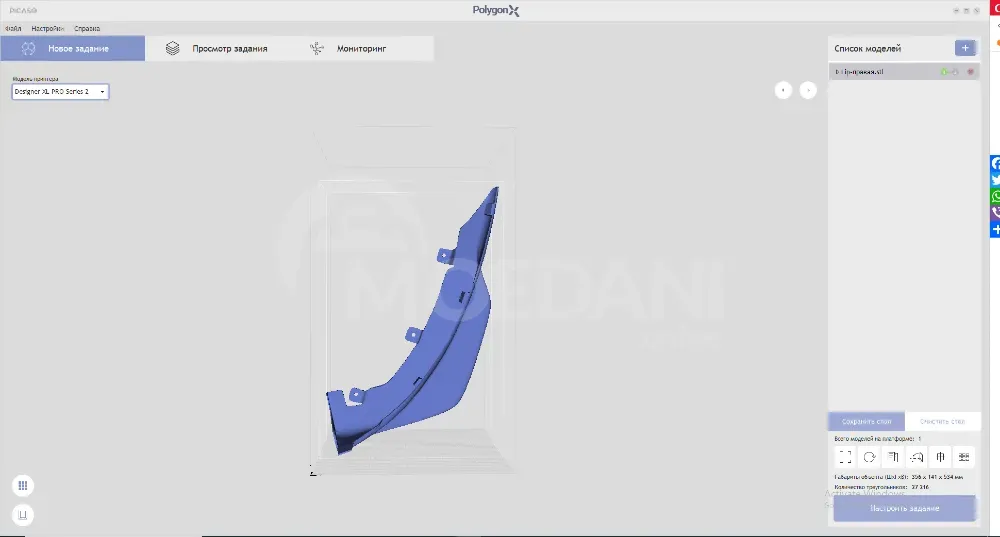Remove the model with the red delete icon
This screenshot has height=537, width=1000.
point(971,72)
